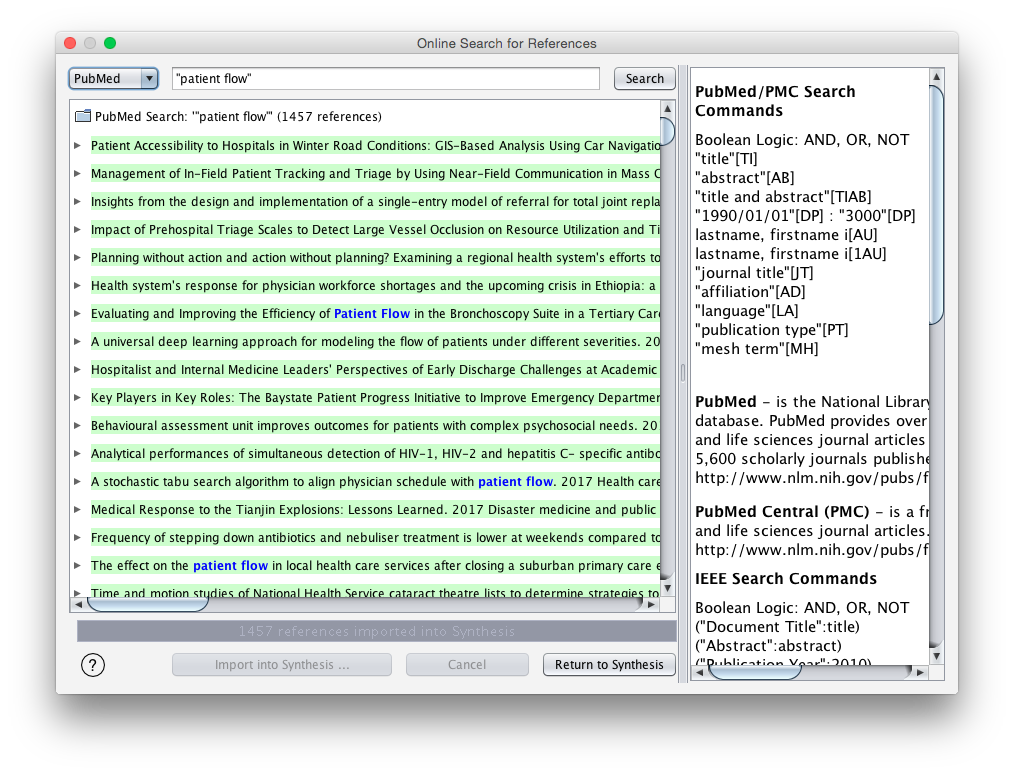The image size is (1014, 774).
Task: Click "title and abstract"[TIAB] command text
Action: click(x=783, y=197)
